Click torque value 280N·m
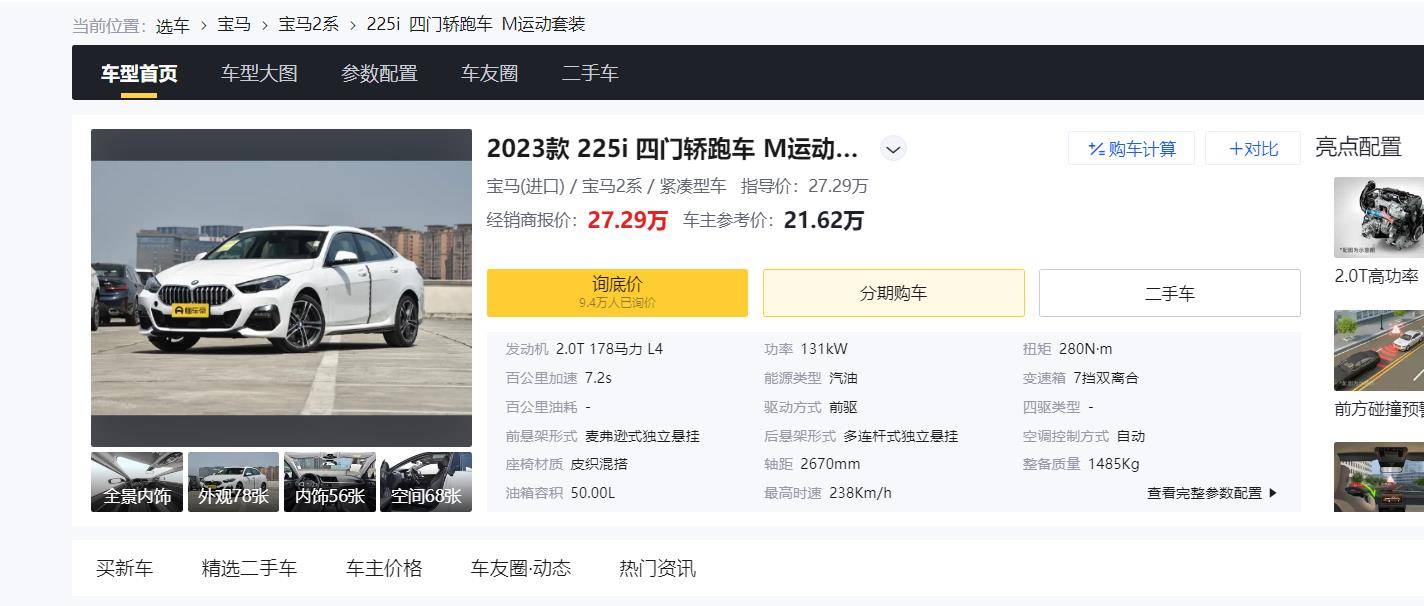Image resolution: width=1424 pixels, height=606 pixels. 1085,349
